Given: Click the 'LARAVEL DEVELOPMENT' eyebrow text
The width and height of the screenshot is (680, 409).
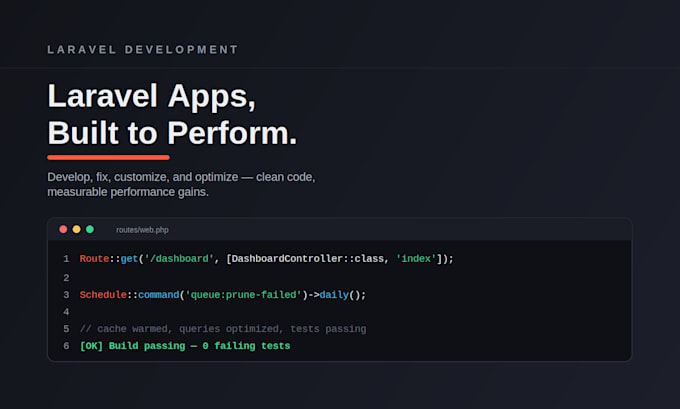Looking at the screenshot, I should coord(143,49).
